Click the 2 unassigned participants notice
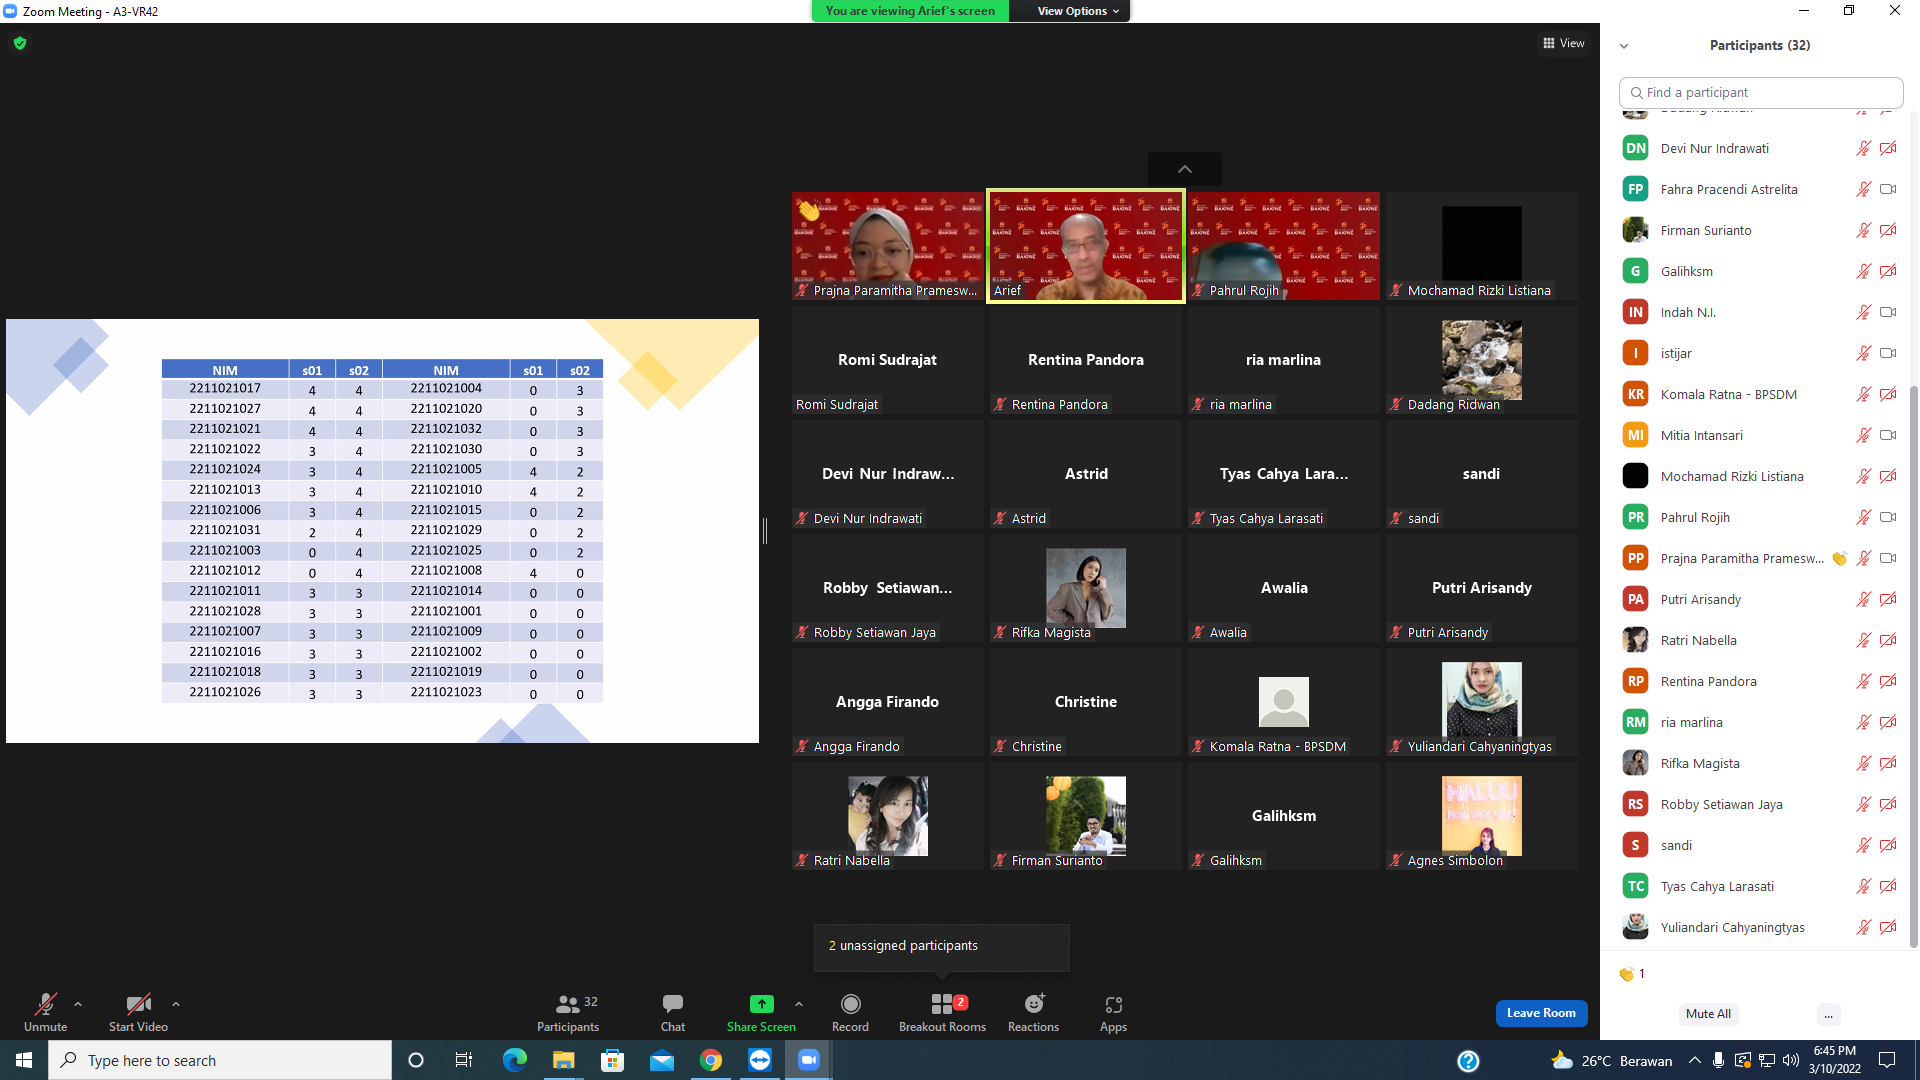The image size is (1920, 1080). (x=942, y=946)
